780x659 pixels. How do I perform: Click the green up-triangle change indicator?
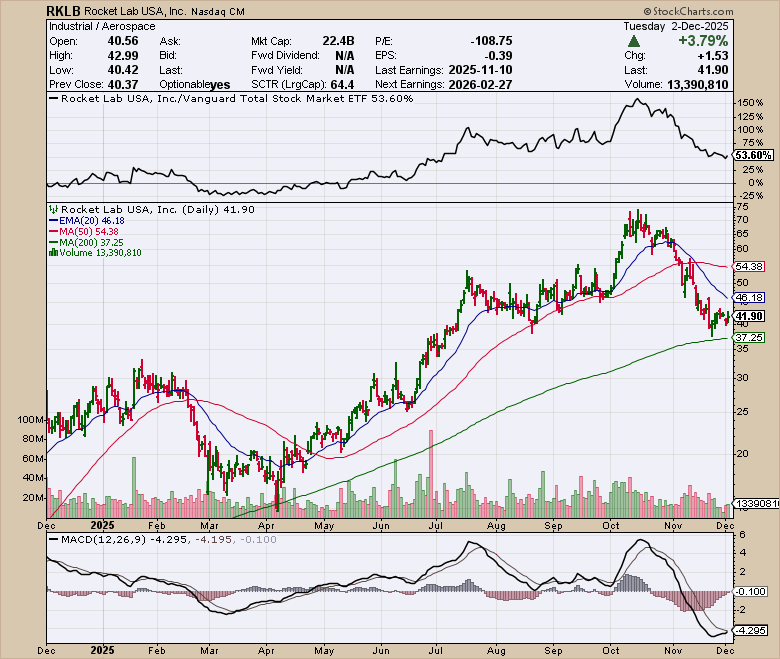coord(634,41)
